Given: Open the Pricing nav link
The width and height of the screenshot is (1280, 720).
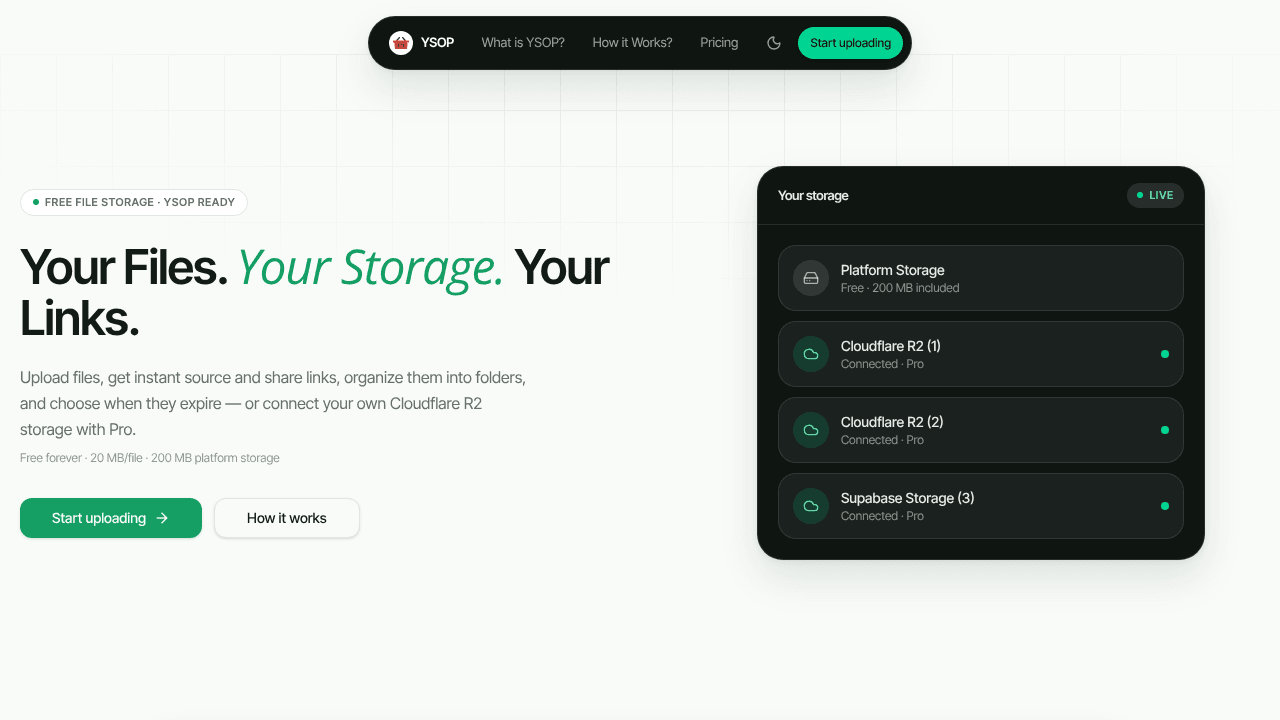Looking at the screenshot, I should (719, 43).
